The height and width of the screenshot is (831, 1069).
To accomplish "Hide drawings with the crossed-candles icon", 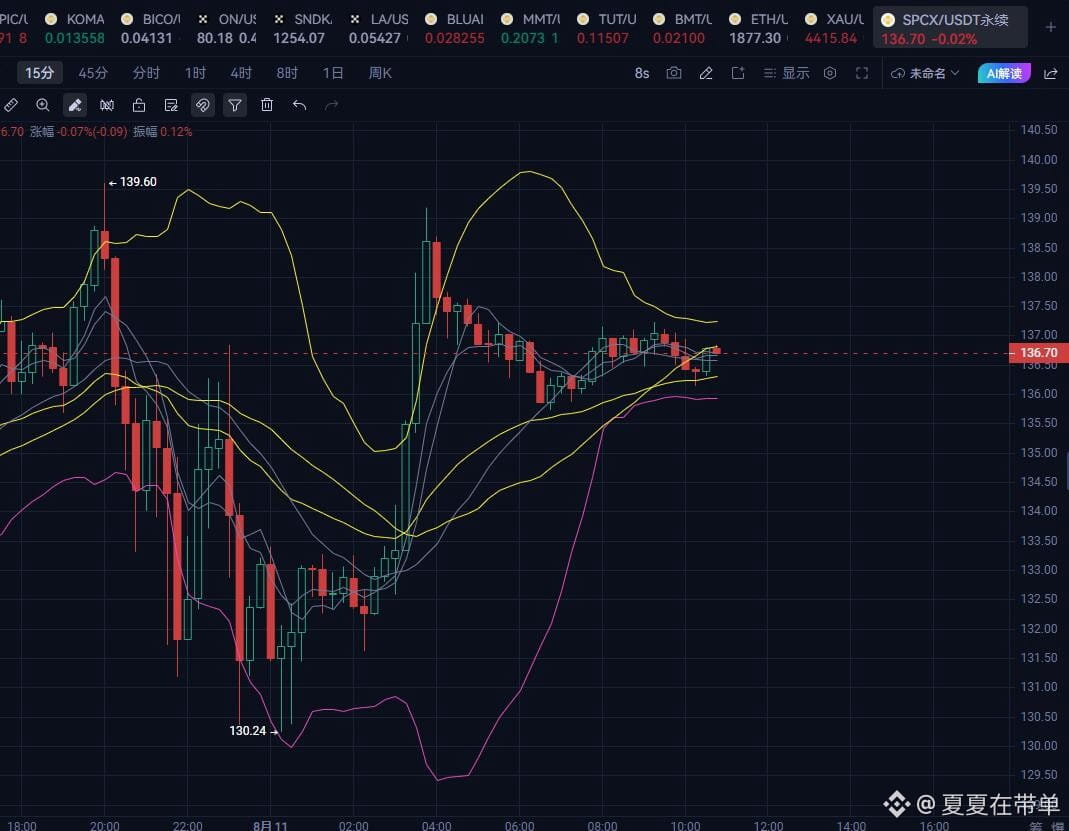I will pos(107,105).
